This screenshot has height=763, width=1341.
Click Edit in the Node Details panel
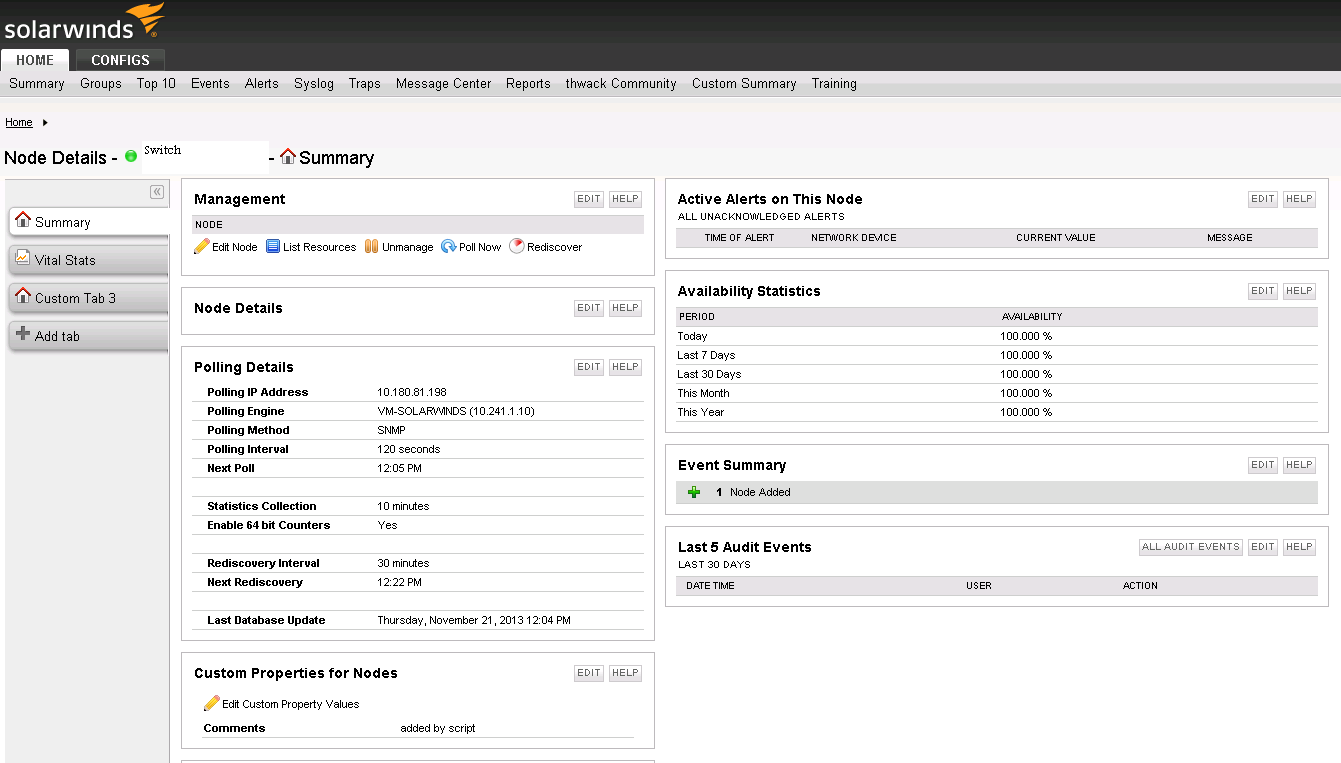click(x=589, y=308)
